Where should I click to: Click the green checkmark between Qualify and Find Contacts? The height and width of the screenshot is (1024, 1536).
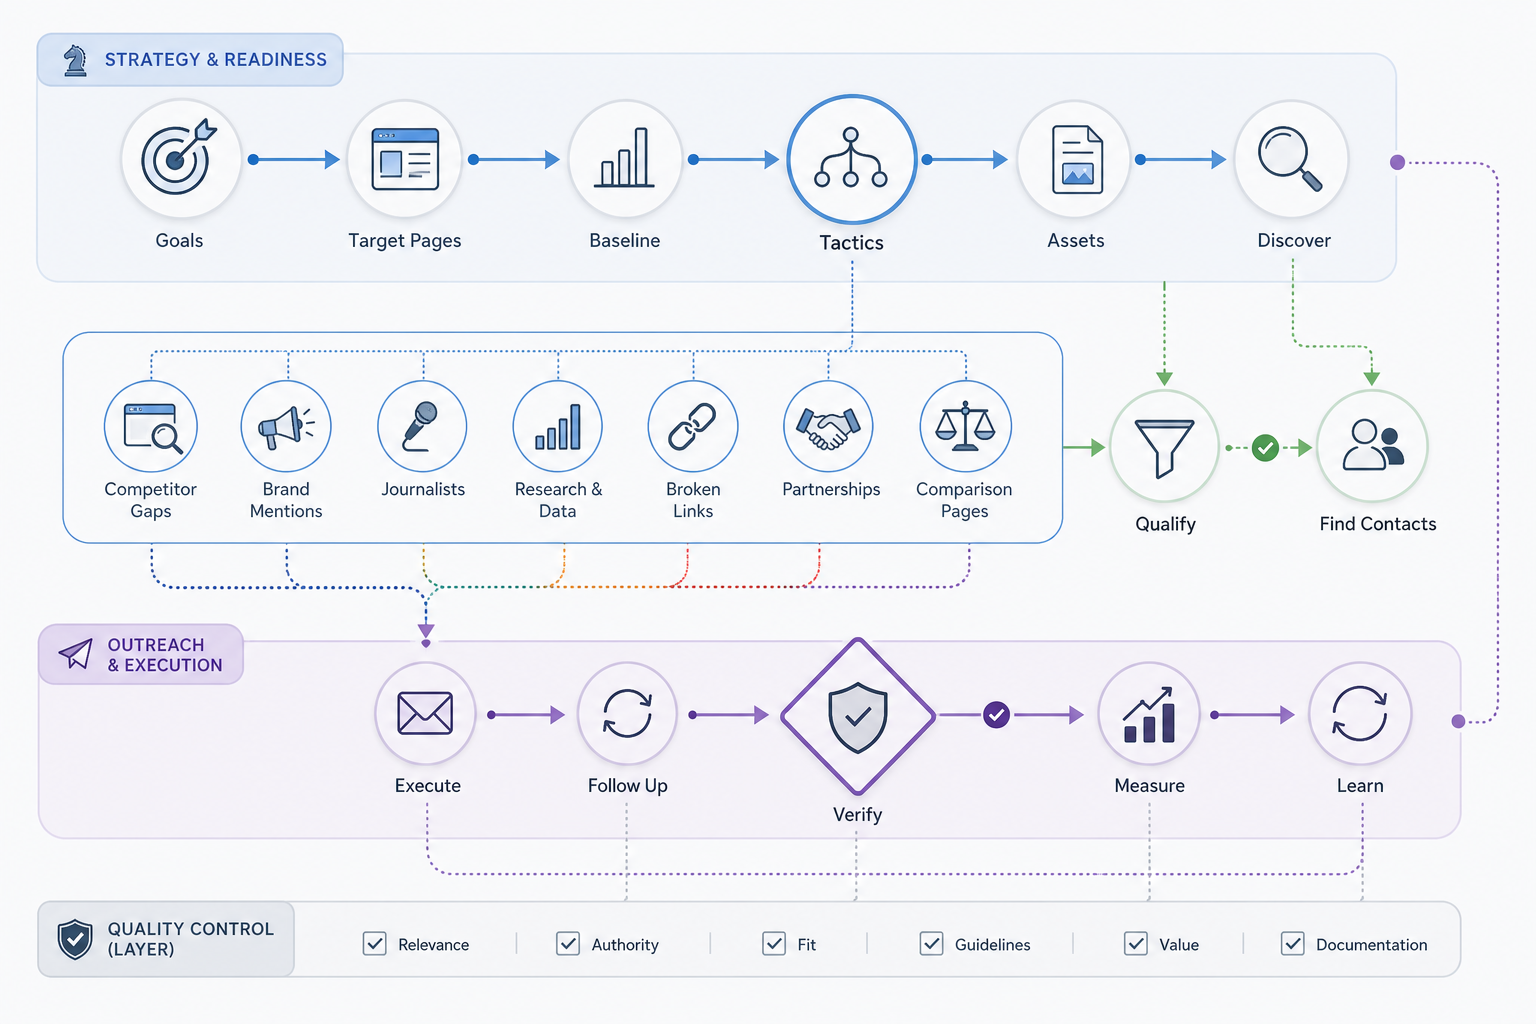click(x=1266, y=448)
